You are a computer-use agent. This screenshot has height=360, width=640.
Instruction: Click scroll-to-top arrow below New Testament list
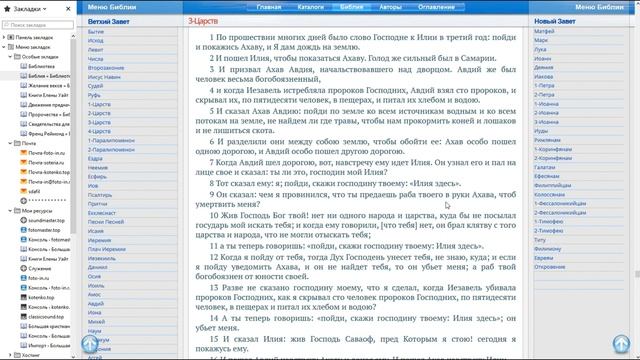[x=621, y=344]
